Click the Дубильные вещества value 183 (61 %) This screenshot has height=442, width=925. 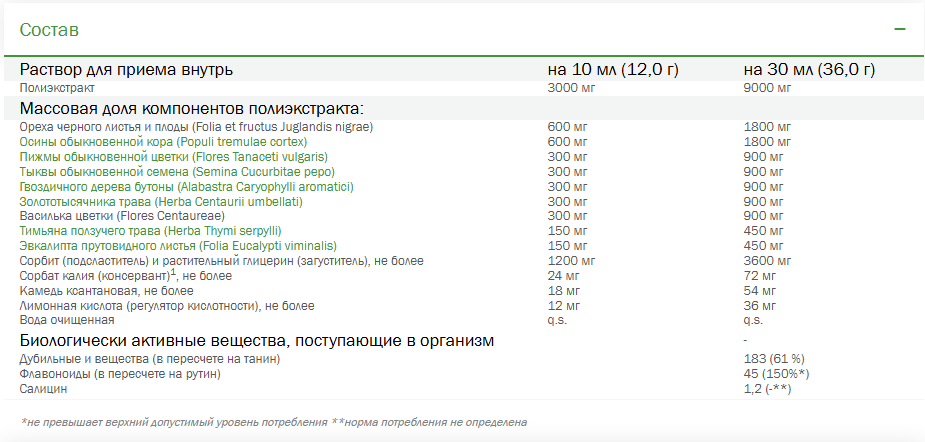[x=774, y=358]
